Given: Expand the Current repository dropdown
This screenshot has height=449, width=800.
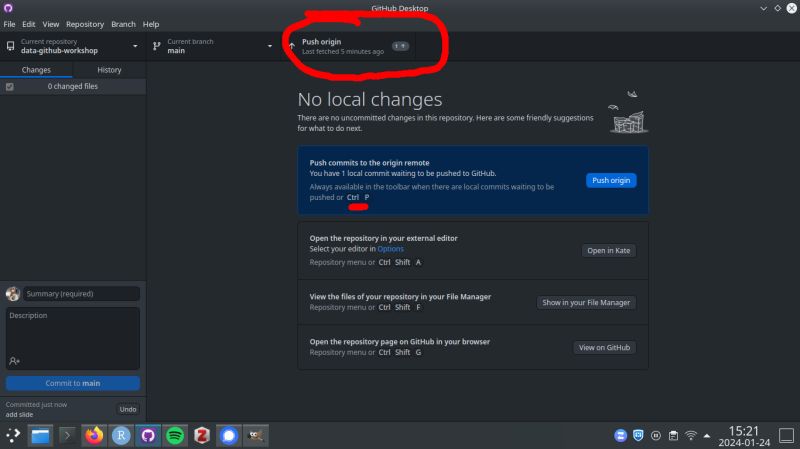Looking at the screenshot, I should point(73,46).
